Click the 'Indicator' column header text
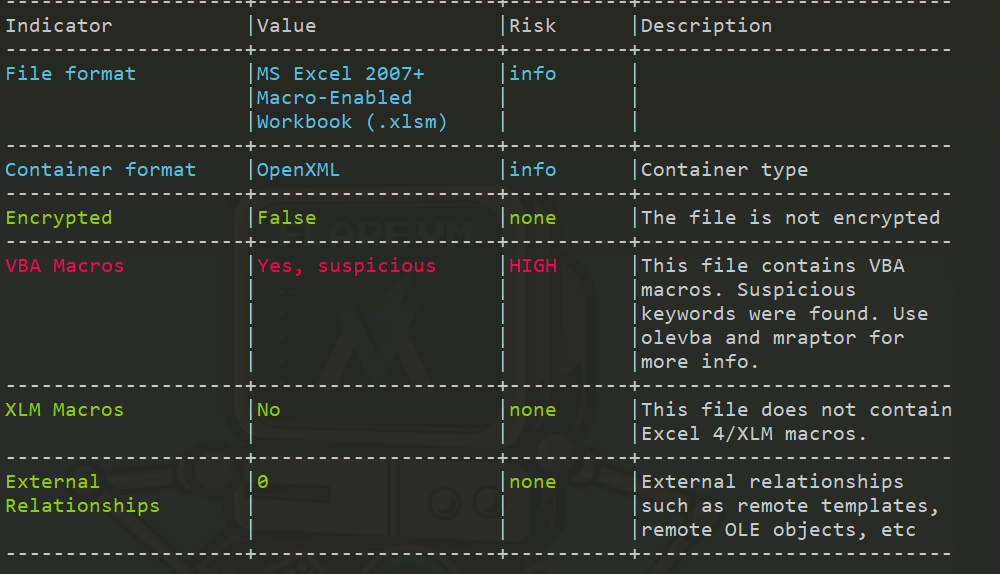1000x574 pixels. pos(58,26)
